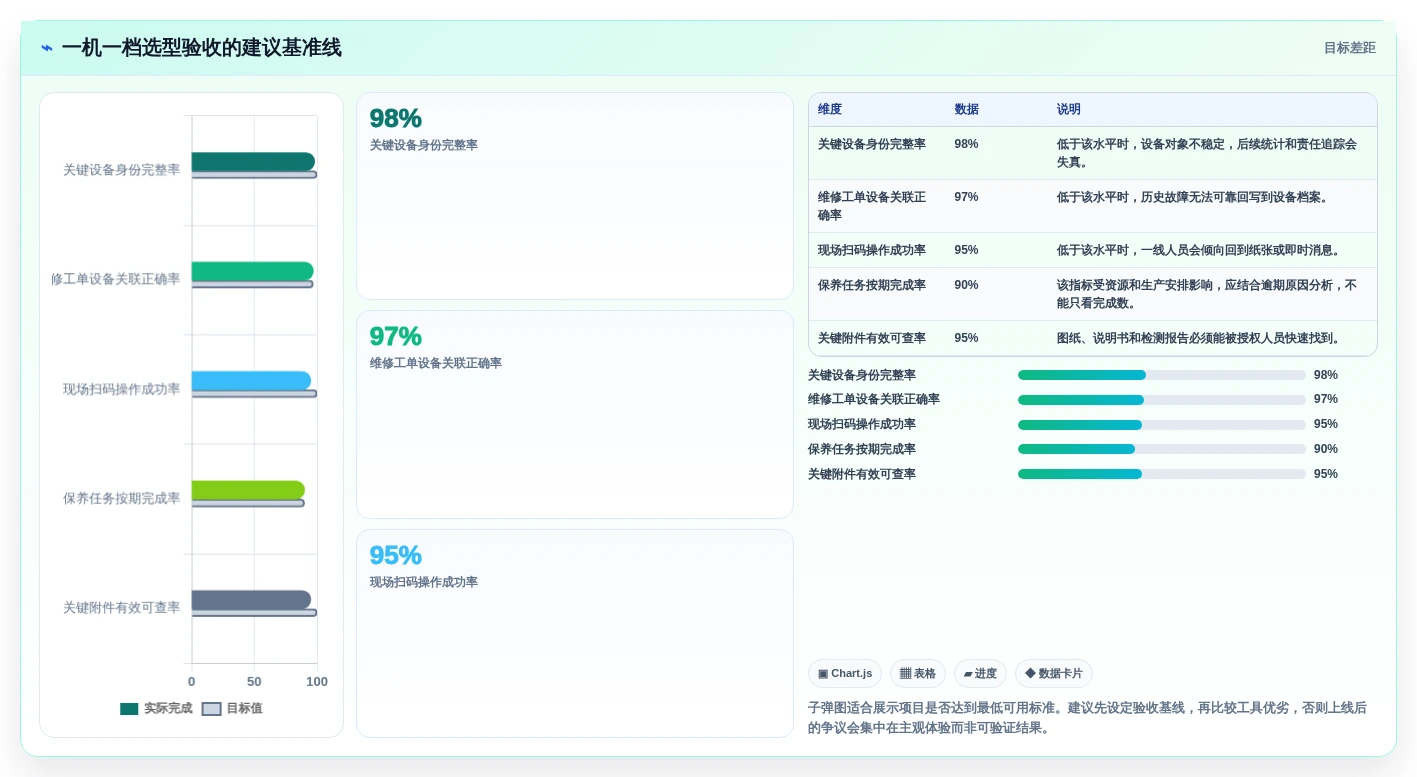1417x777 pixels.
Task: Open the 97% 维修工单设备关联正确率 card
Action: [575, 414]
